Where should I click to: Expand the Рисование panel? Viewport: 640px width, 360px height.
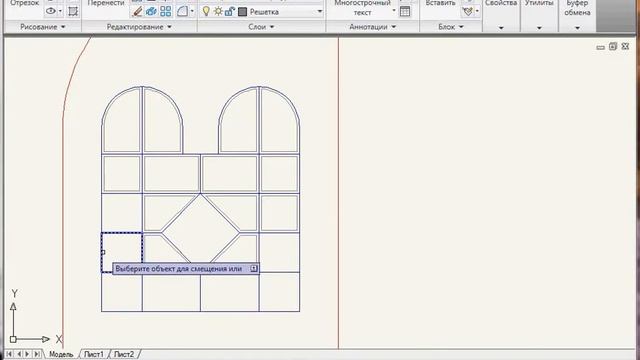42,27
